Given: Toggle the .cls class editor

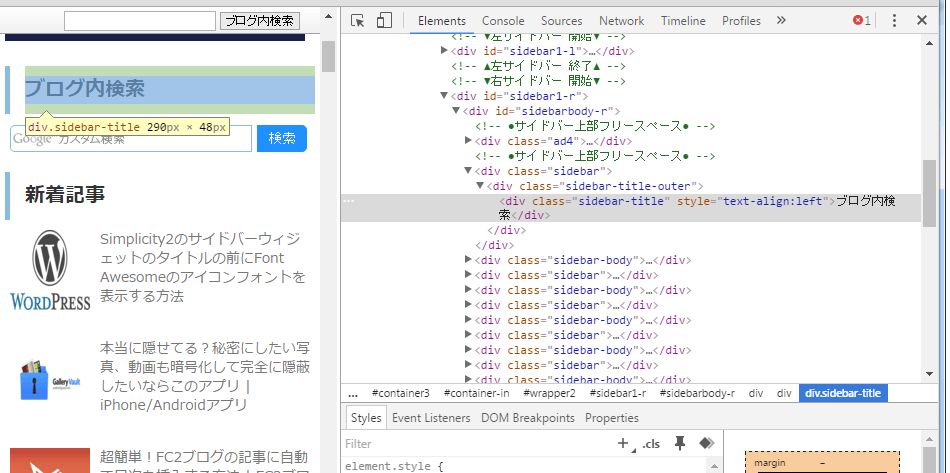Looking at the screenshot, I should click(x=652, y=444).
